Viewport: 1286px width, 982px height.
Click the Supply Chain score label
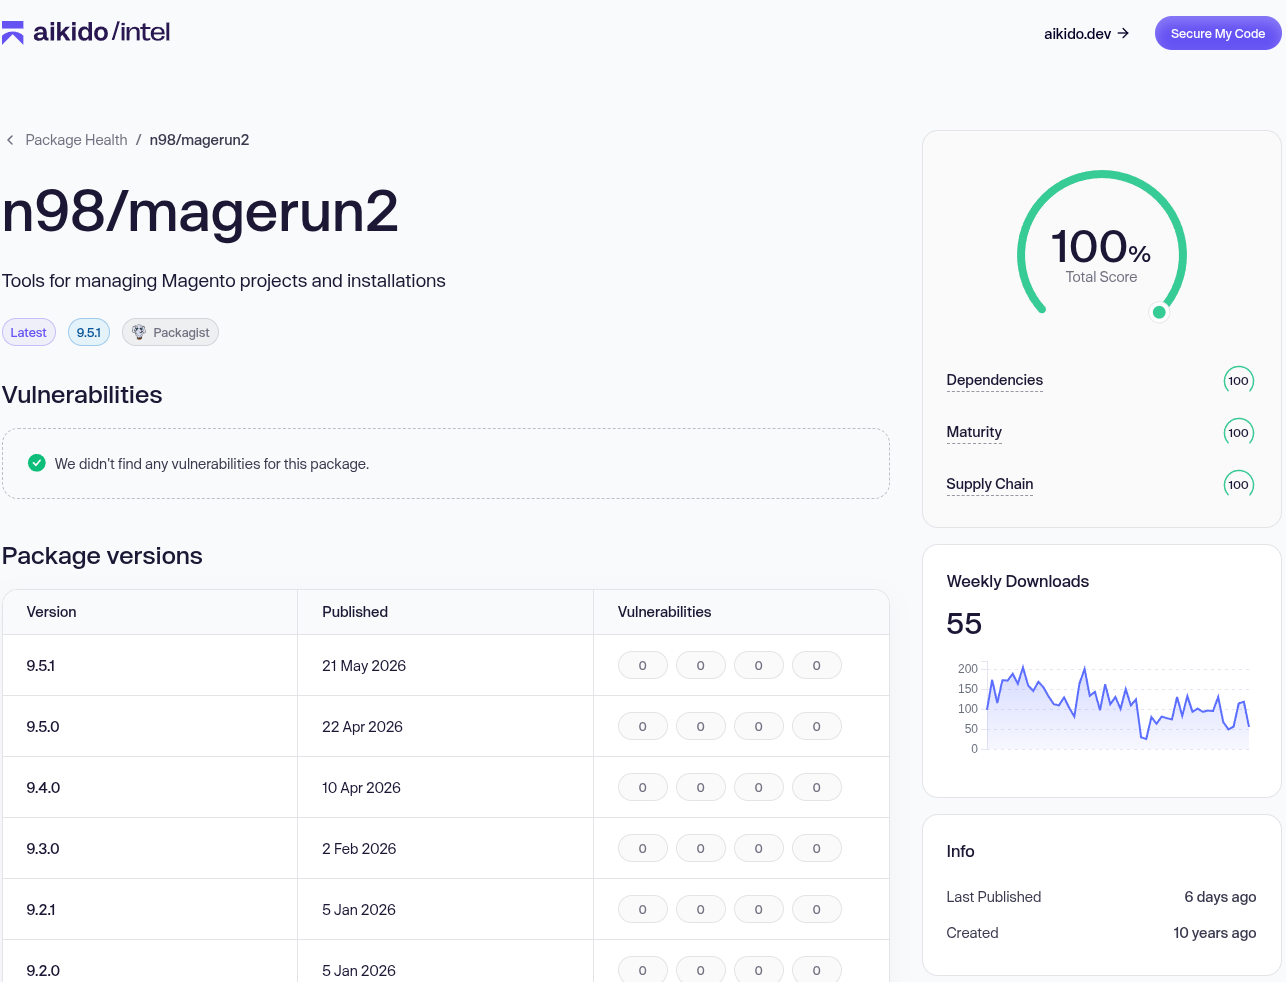pos(990,484)
